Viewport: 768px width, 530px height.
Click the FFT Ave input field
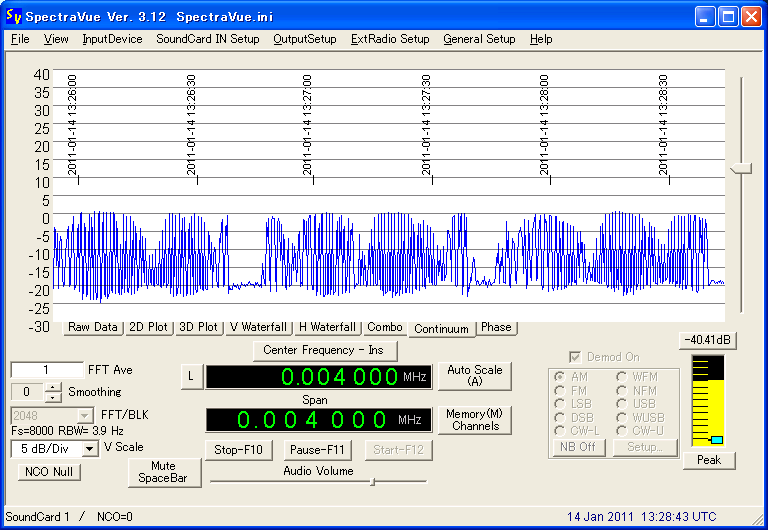46,370
